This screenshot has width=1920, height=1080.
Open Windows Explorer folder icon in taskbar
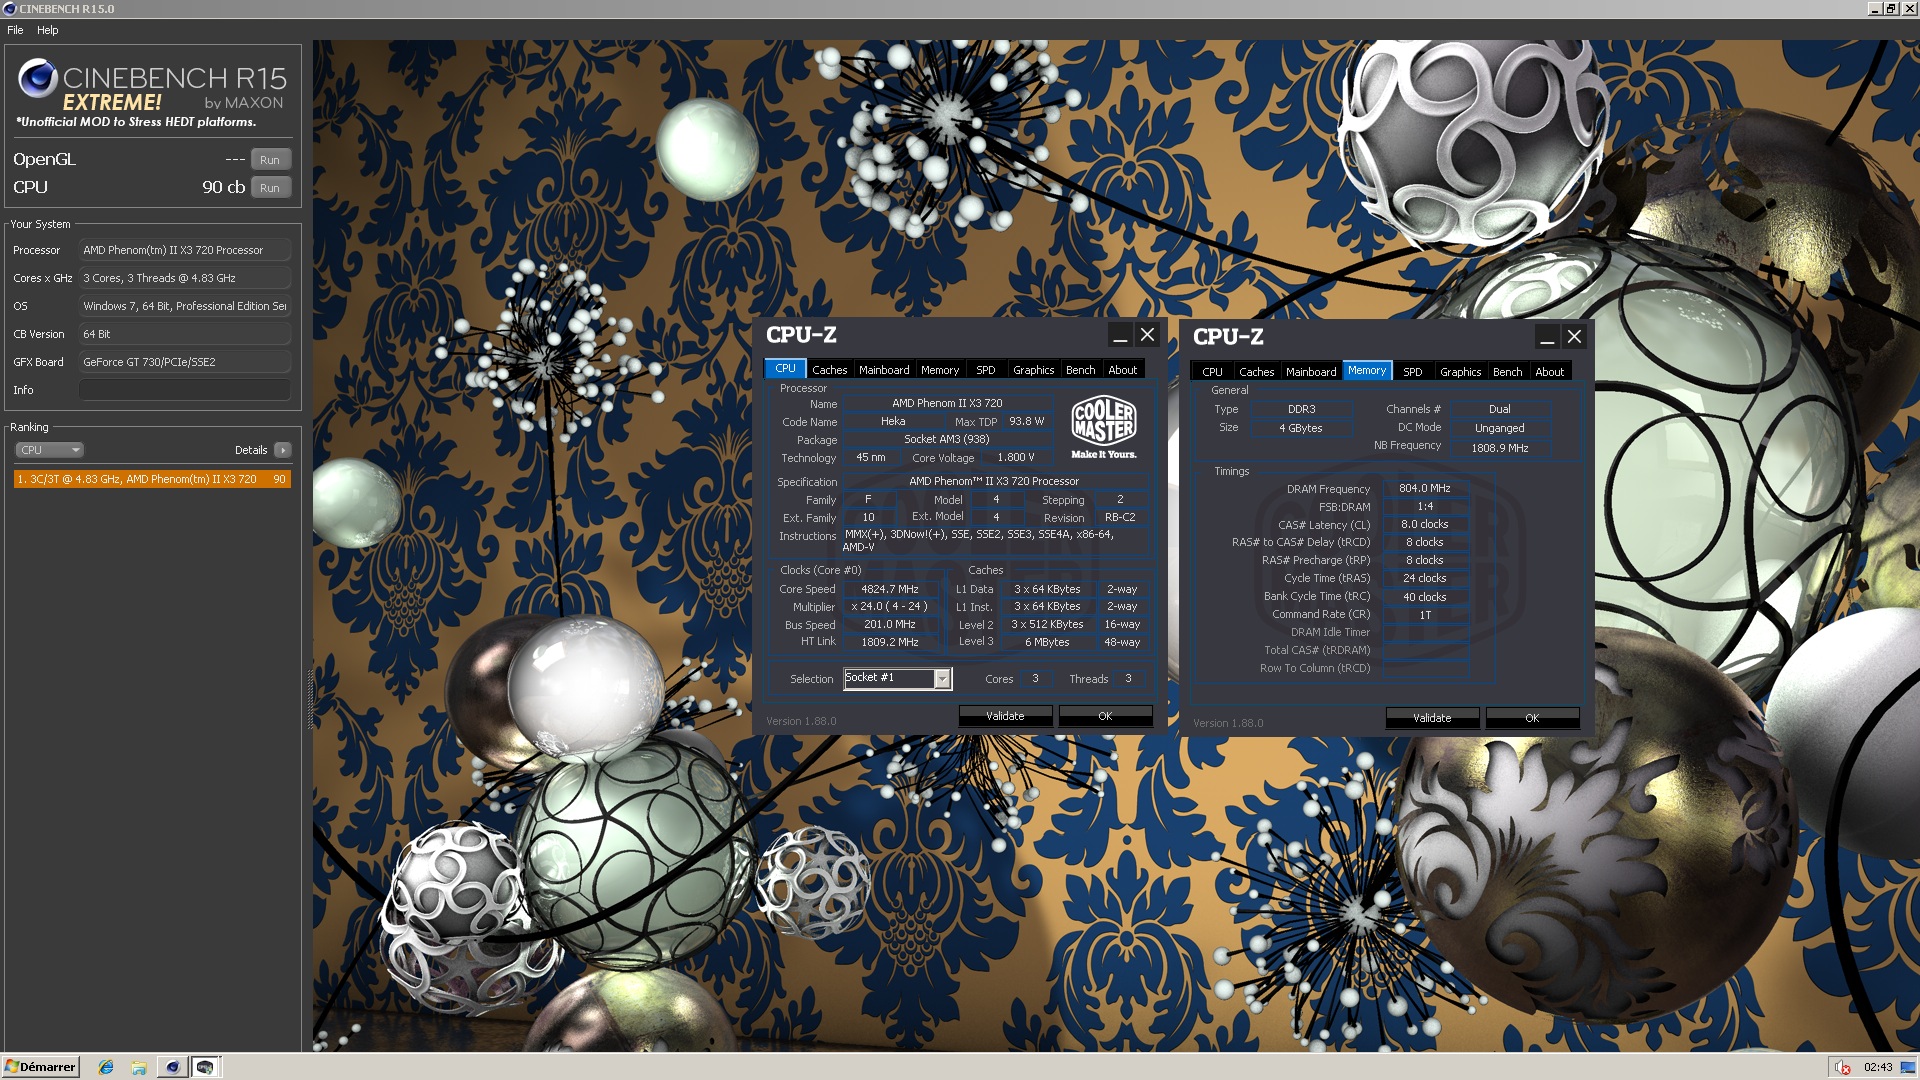click(x=139, y=1067)
